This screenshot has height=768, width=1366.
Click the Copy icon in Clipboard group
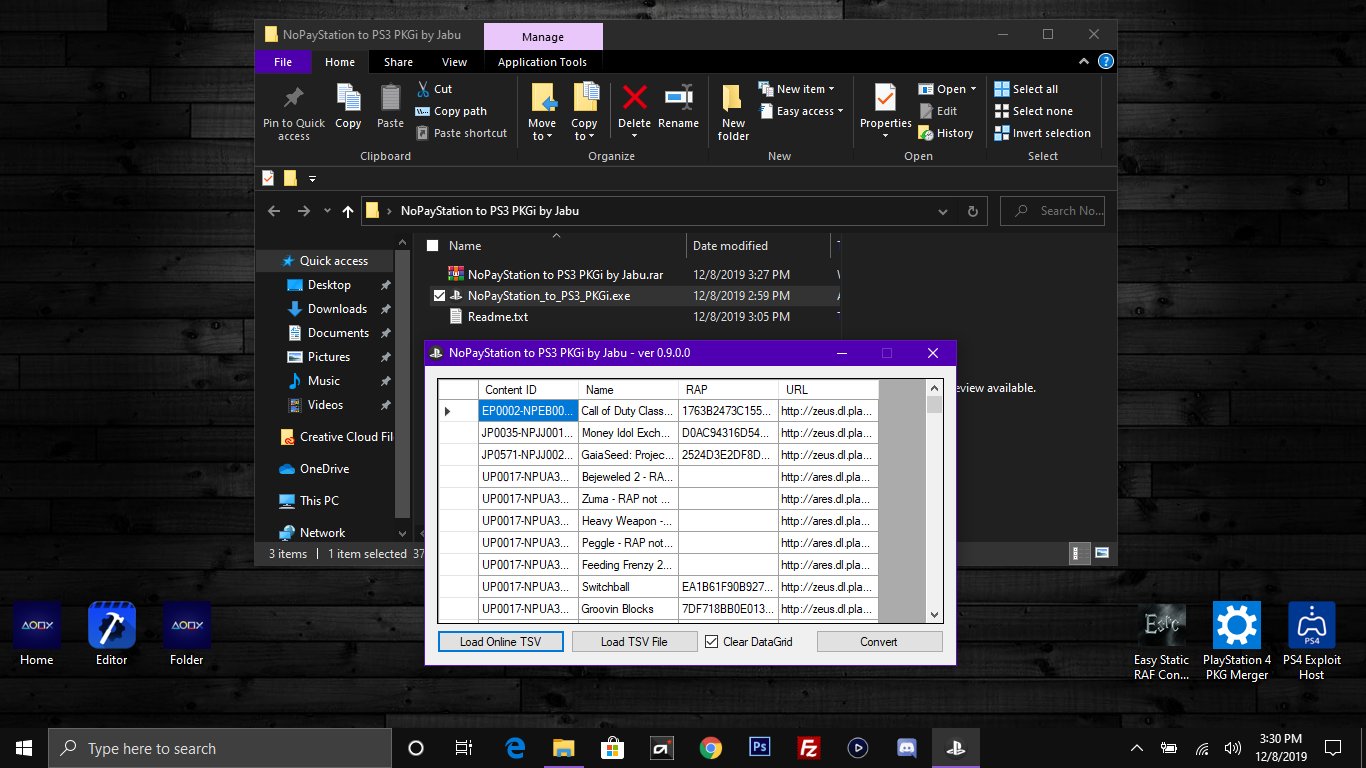348,98
